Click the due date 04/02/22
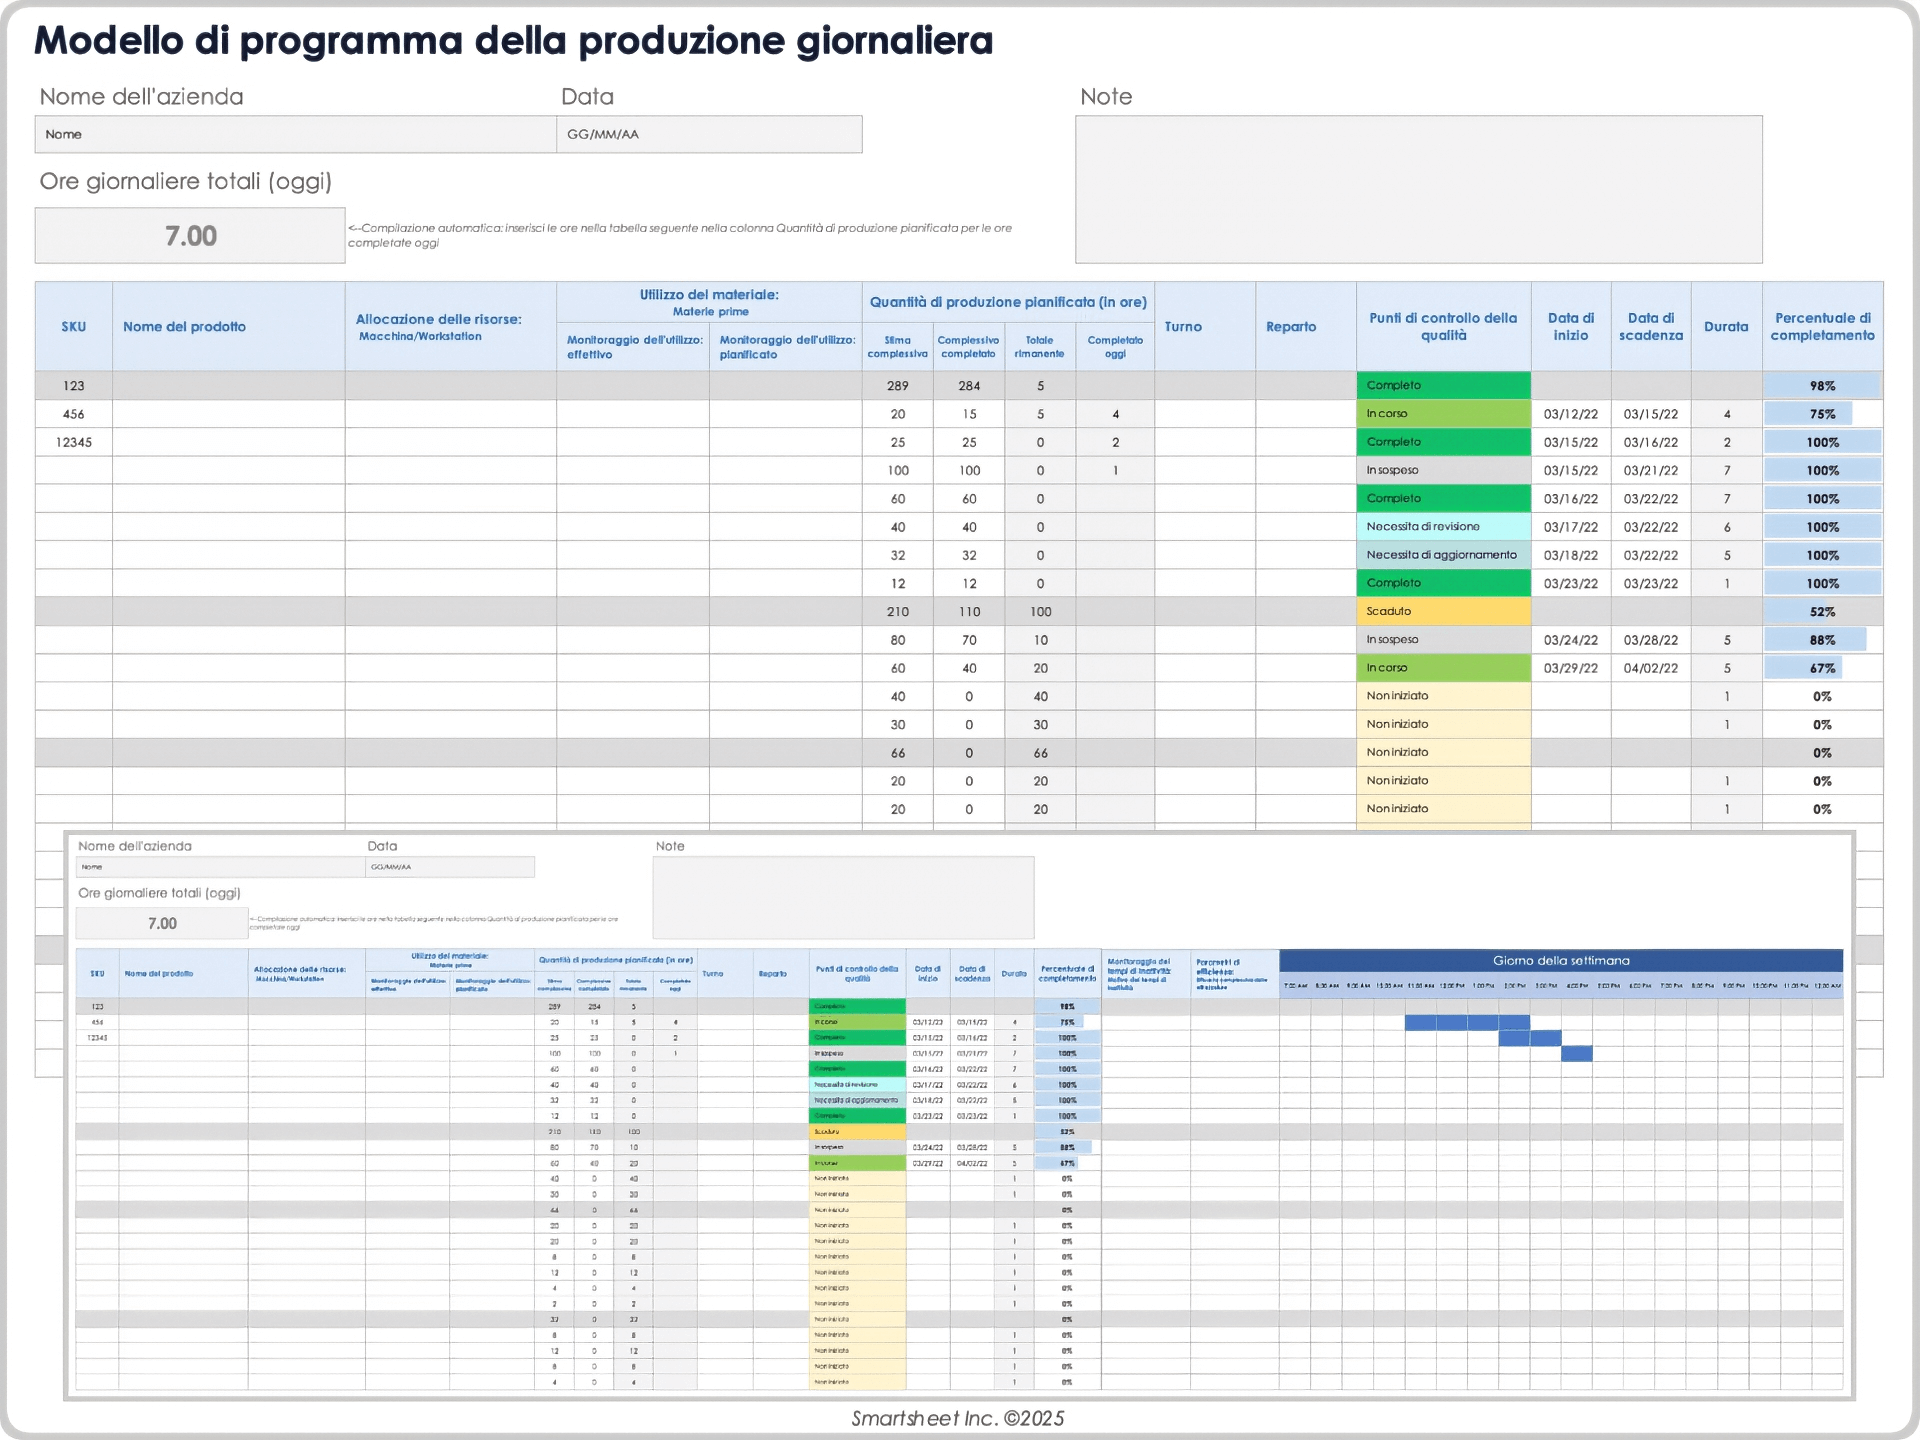The width and height of the screenshot is (1920, 1440). coord(1651,667)
